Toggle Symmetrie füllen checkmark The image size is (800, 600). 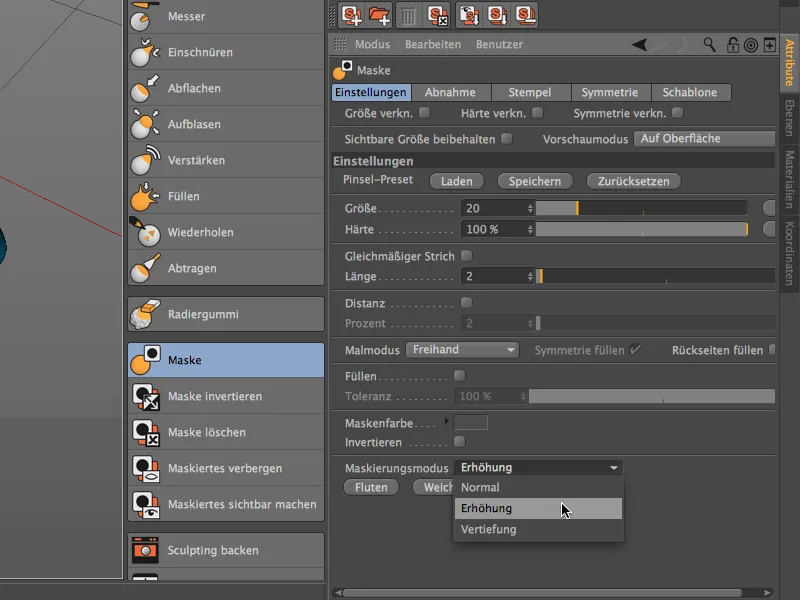tap(635, 349)
